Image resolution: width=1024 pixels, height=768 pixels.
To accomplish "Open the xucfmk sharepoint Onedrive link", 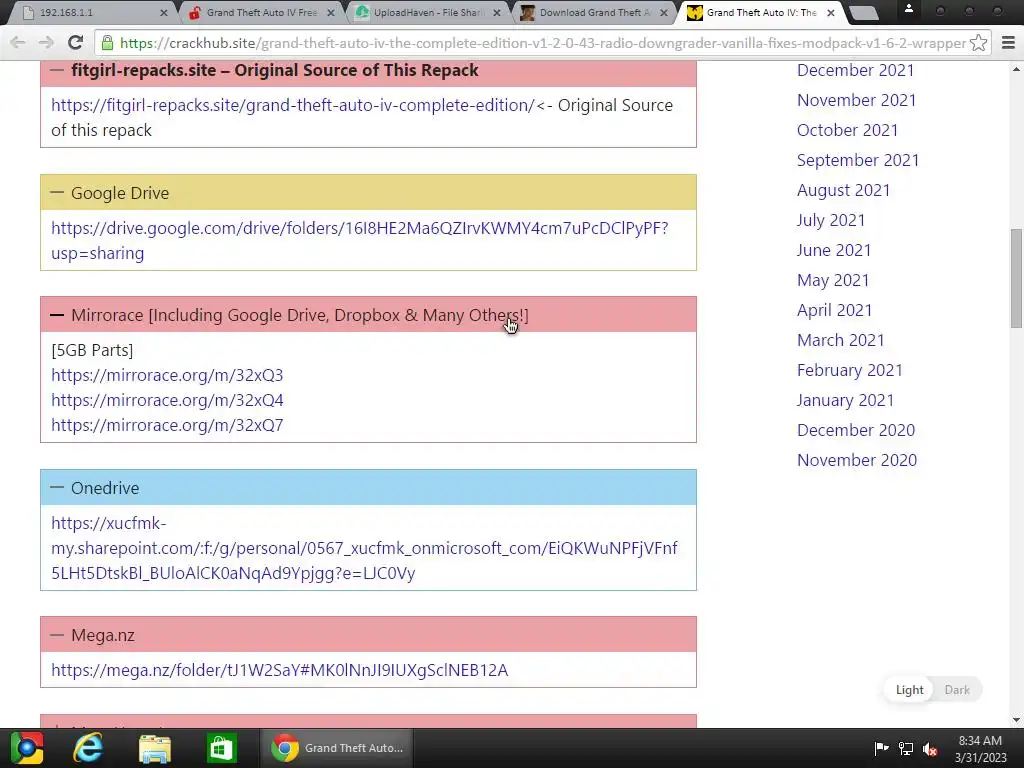I will pyautogui.click(x=364, y=548).
